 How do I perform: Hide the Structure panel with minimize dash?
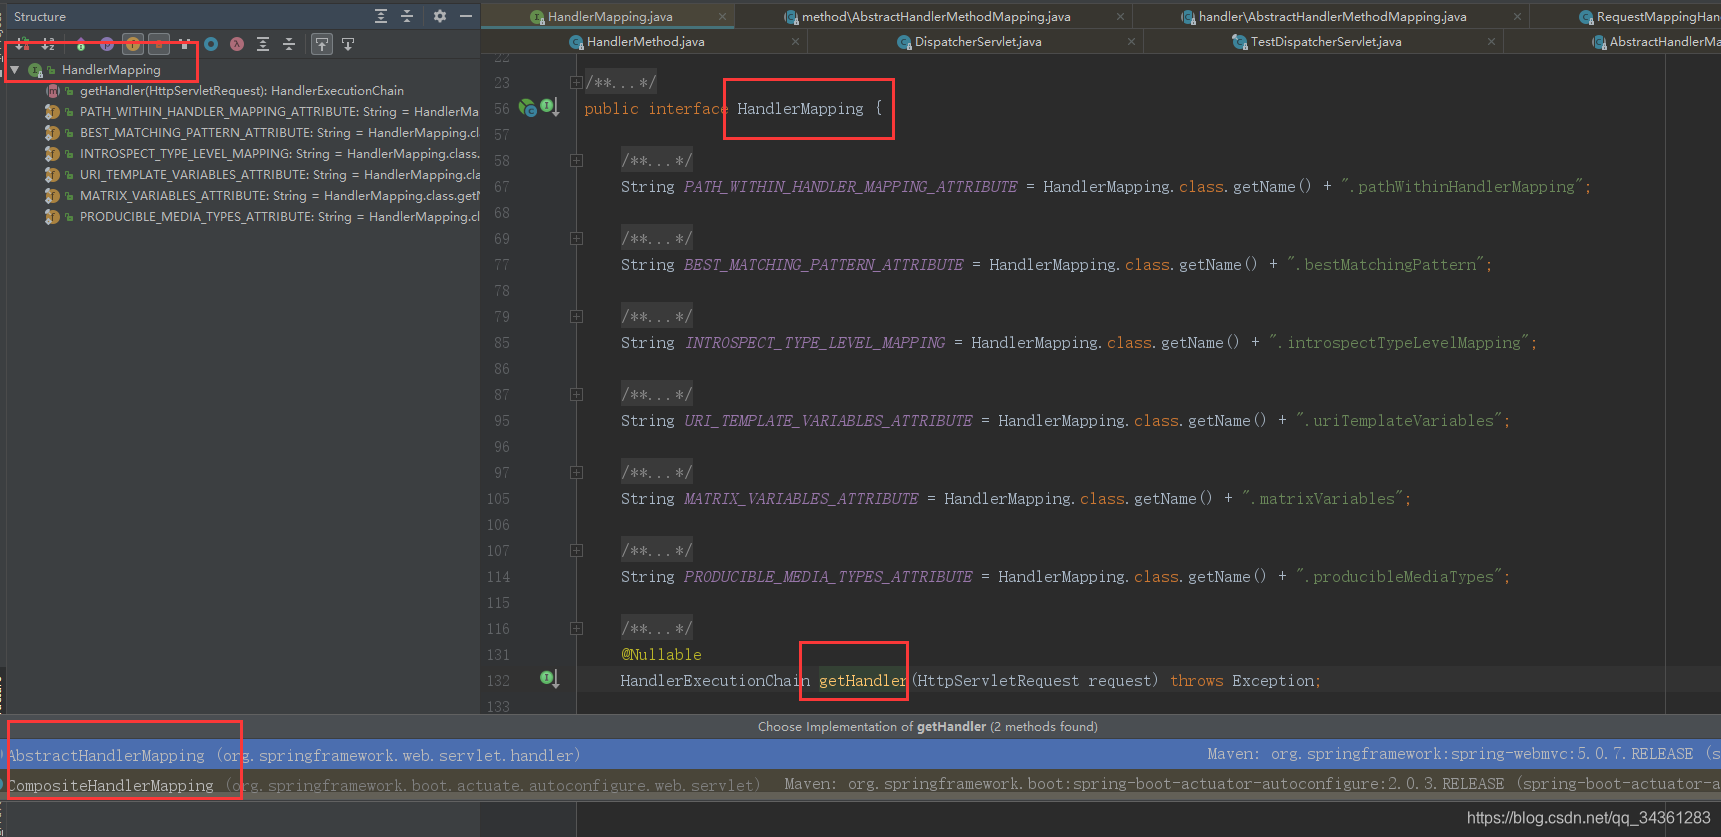click(x=466, y=16)
